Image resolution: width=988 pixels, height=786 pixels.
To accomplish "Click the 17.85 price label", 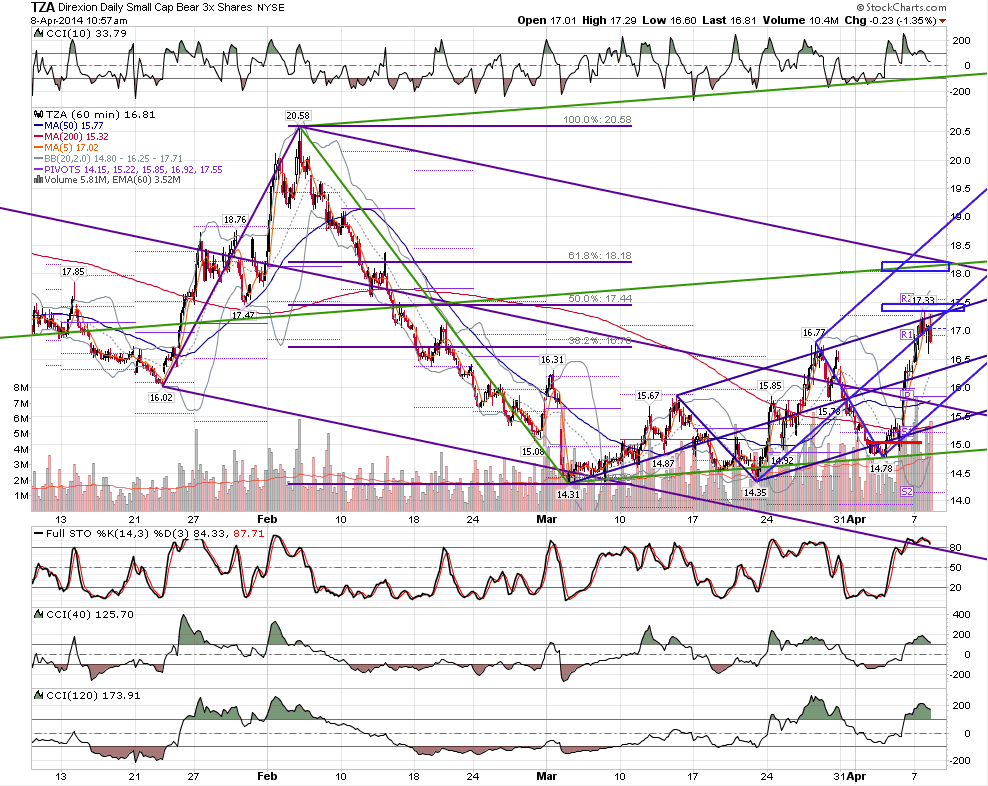I will (x=73, y=272).
